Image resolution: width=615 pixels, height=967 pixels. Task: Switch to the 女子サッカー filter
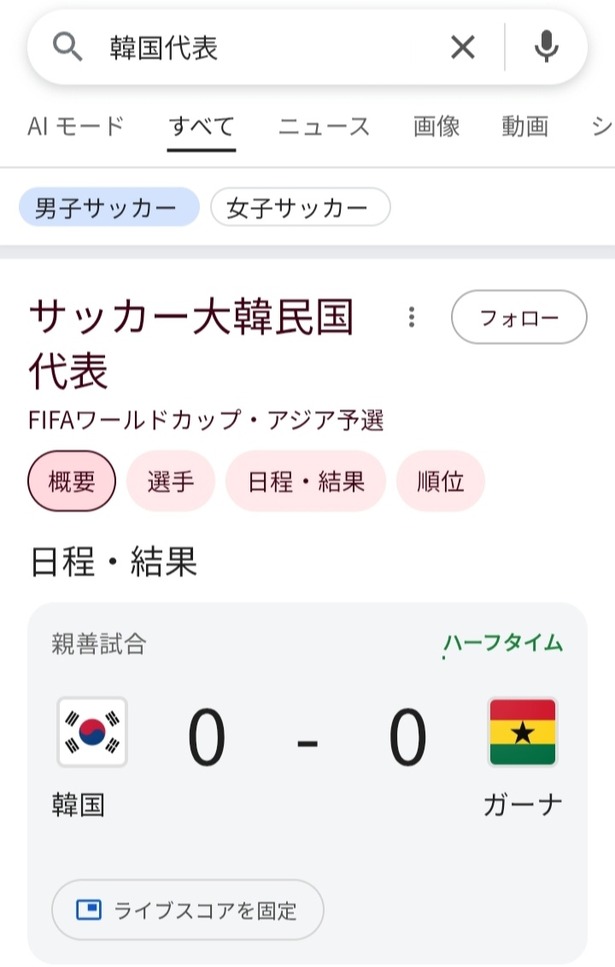tap(301, 207)
